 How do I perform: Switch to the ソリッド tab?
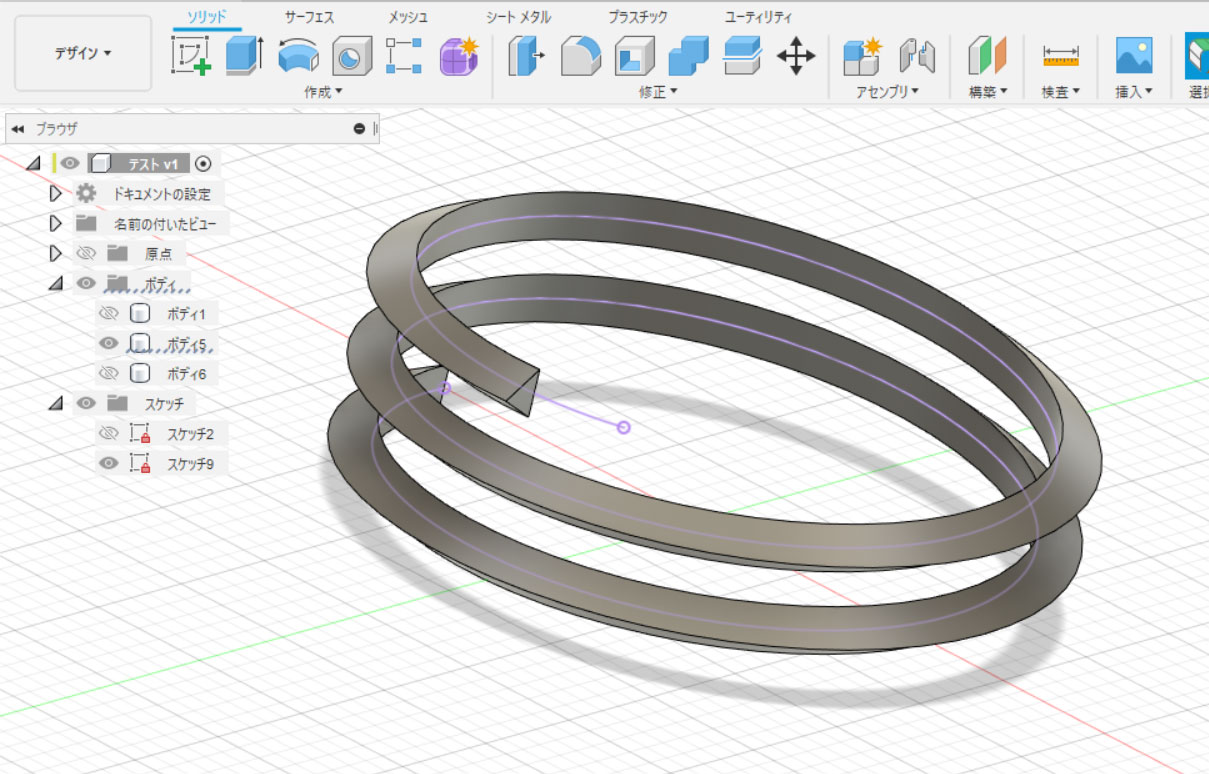tap(207, 17)
